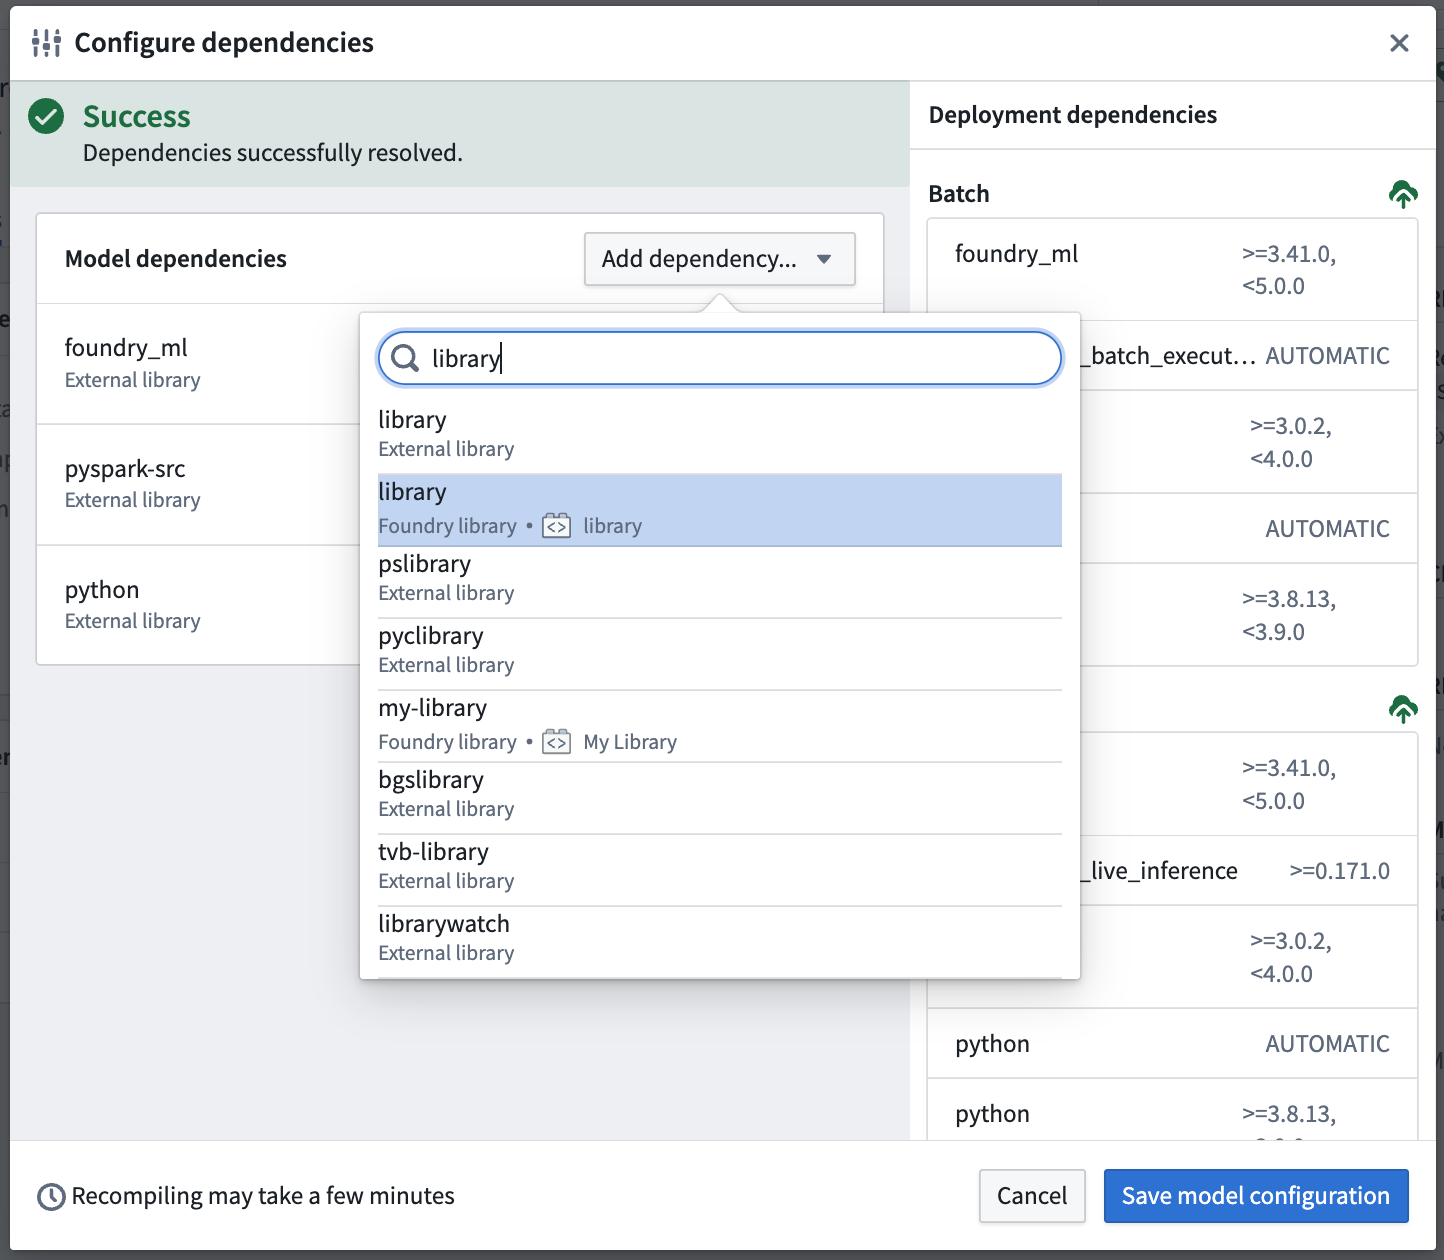Click the clock icon near Recompiling message
1444x1260 pixels.
[x=51, y=1196]
